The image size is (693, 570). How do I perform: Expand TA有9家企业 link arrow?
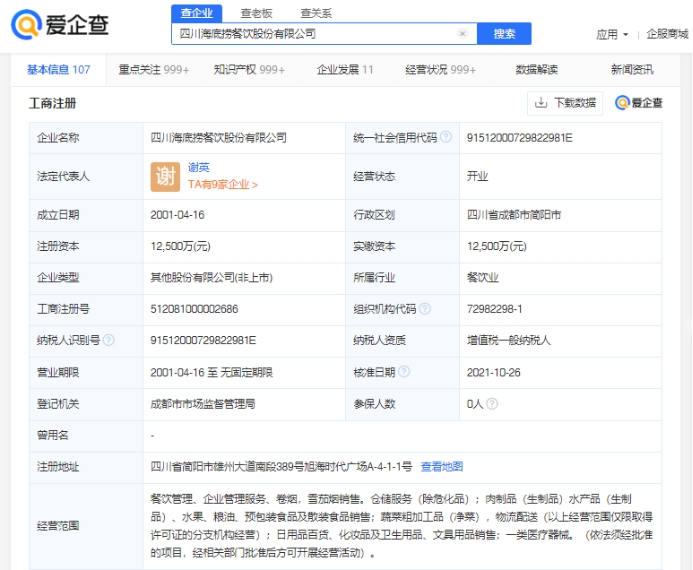tap(255, 185)
